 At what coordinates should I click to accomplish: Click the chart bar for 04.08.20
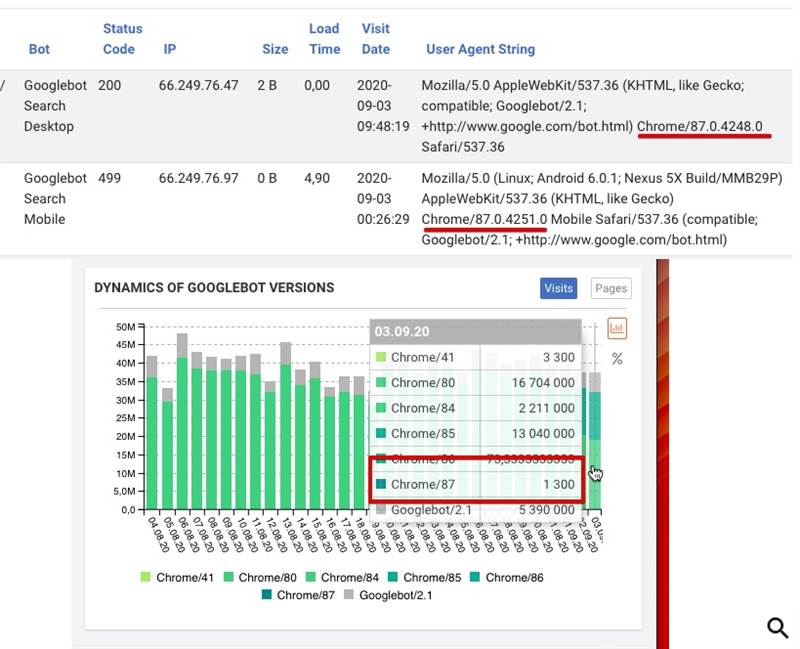coord(152,433)
